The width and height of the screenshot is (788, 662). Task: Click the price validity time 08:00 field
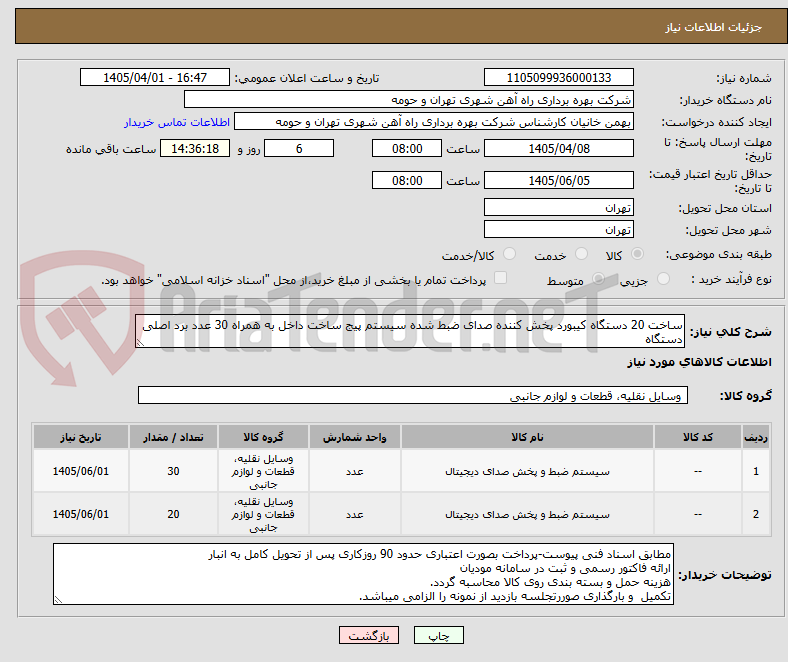coord(407,180)
